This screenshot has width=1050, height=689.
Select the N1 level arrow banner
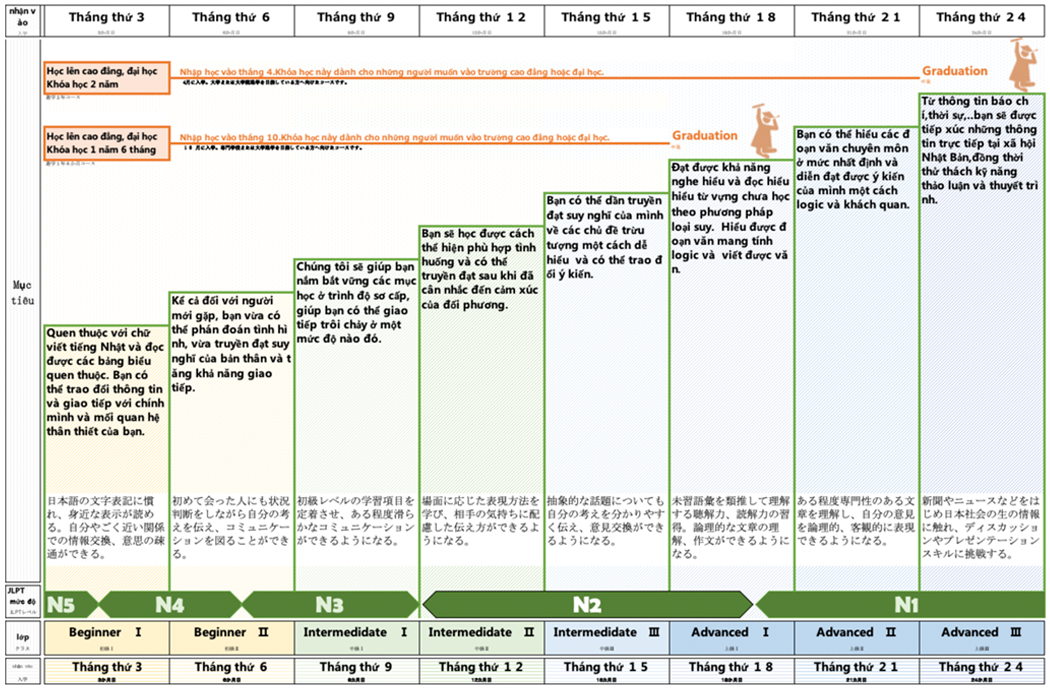tap(904, 604)
